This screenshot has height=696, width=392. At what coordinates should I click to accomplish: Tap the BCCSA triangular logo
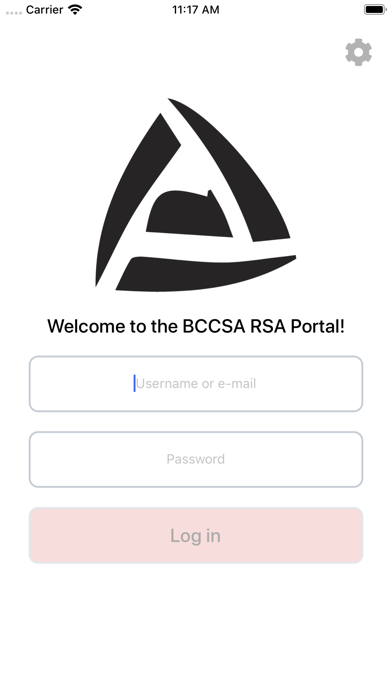(x=196, y=195)
